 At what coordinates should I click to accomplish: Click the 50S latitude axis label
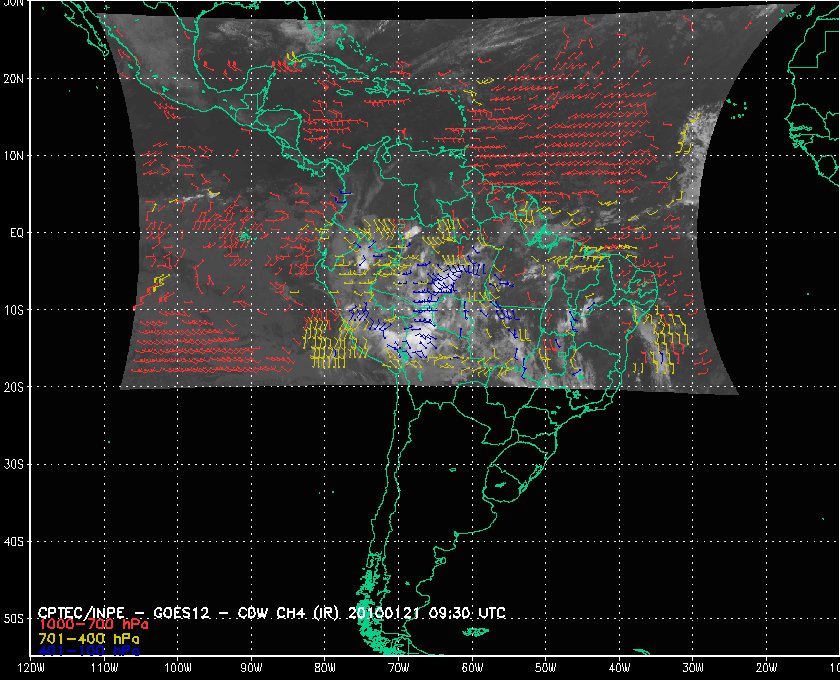coord(13,619)
